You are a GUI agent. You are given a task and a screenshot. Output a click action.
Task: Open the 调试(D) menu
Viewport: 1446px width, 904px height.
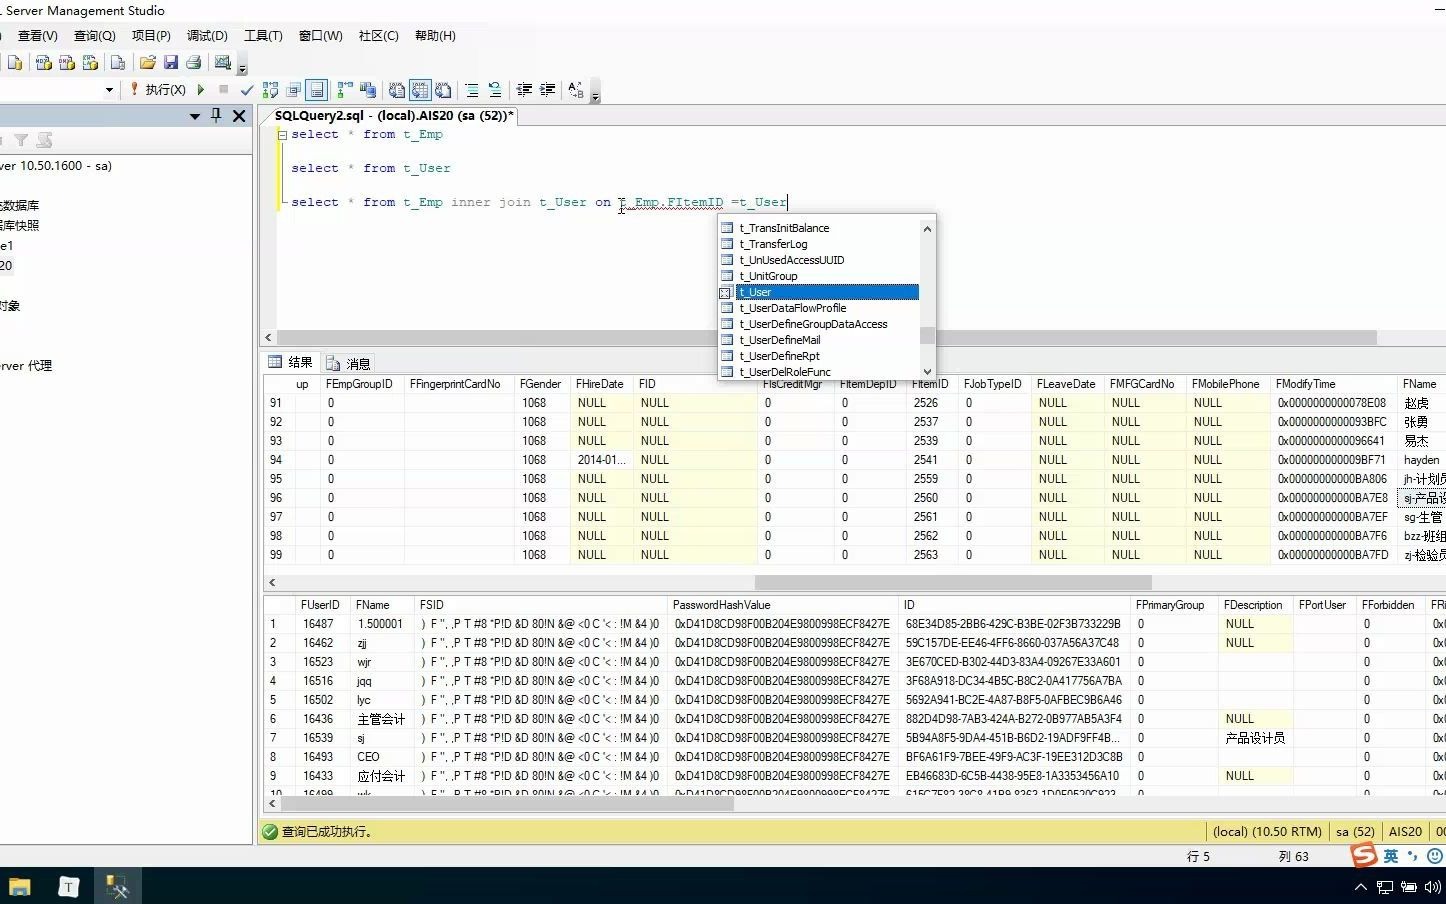pyautogui.click(x=207, y=35)
